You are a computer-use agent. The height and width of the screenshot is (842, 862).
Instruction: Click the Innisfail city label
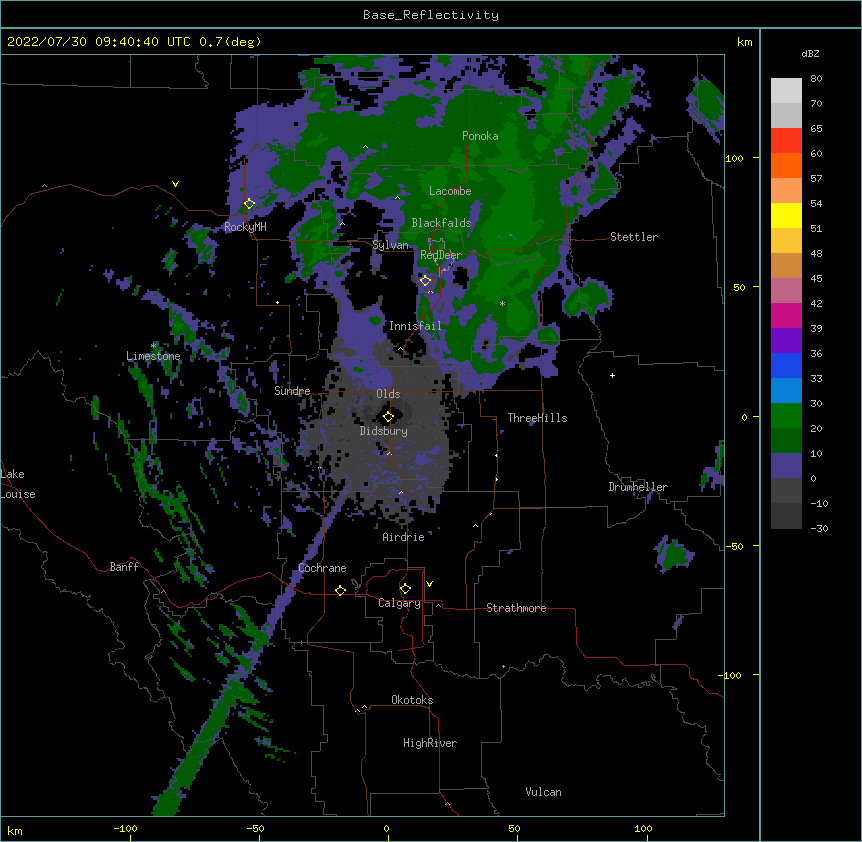(x=415, y=326)
